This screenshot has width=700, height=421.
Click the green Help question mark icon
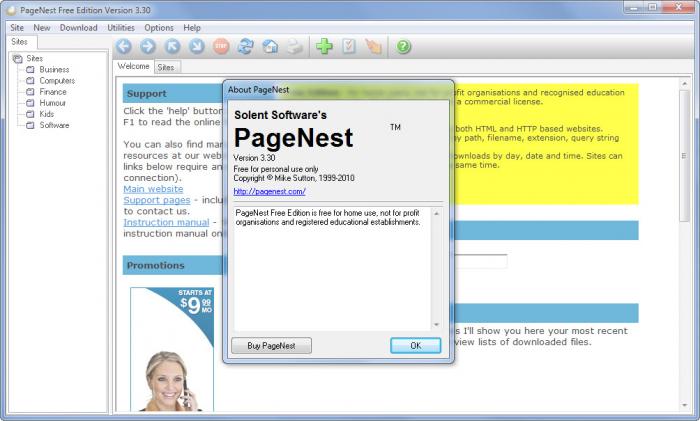(403, 46)
